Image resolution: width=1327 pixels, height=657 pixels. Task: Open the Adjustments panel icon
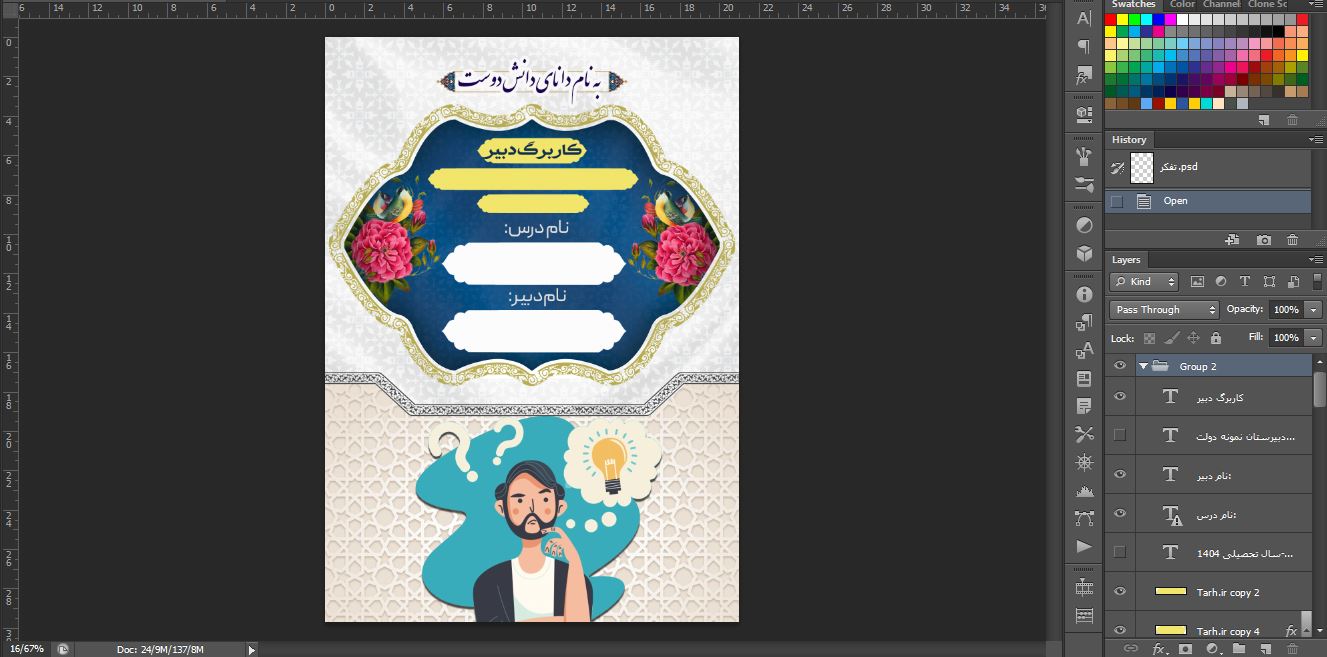1084,225
